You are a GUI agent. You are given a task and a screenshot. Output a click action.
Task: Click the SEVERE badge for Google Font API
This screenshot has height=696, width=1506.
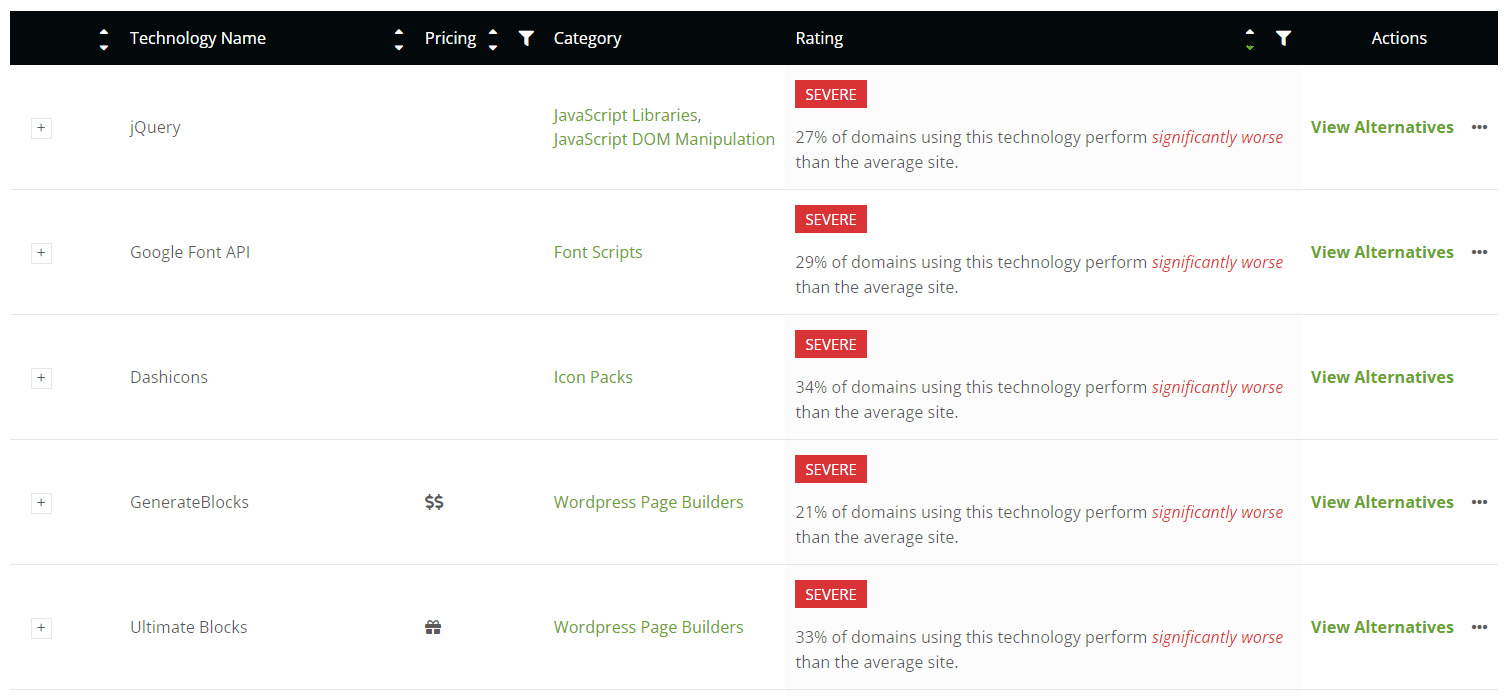pyautogui.click(x=831, y=219)
